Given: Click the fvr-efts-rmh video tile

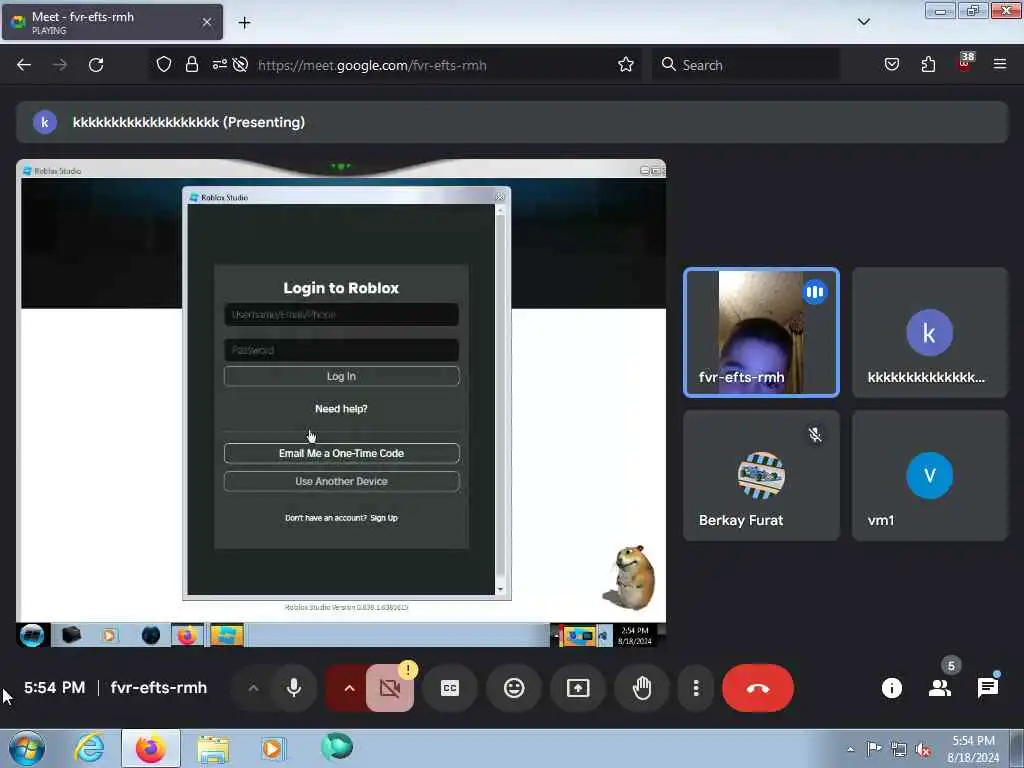Looking at the screenshot, I should [761, 332].
